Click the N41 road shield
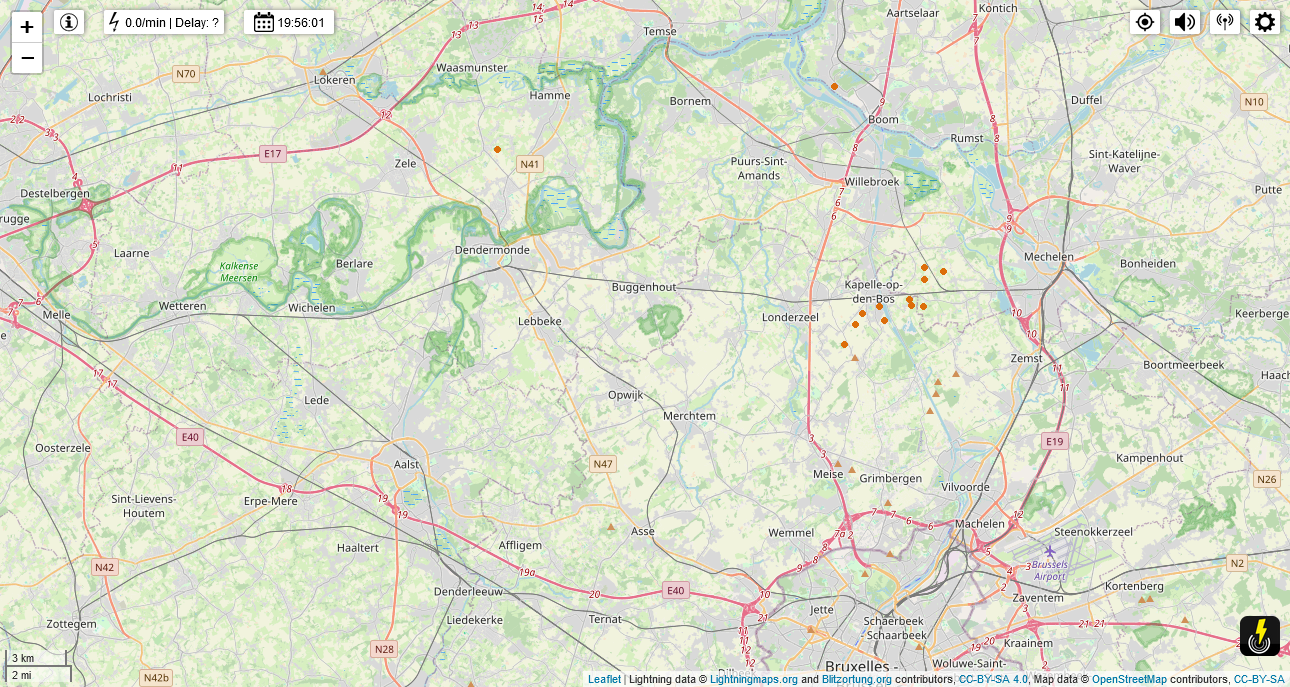Viewport: 1290px width, 687px height. pos(530,164)
